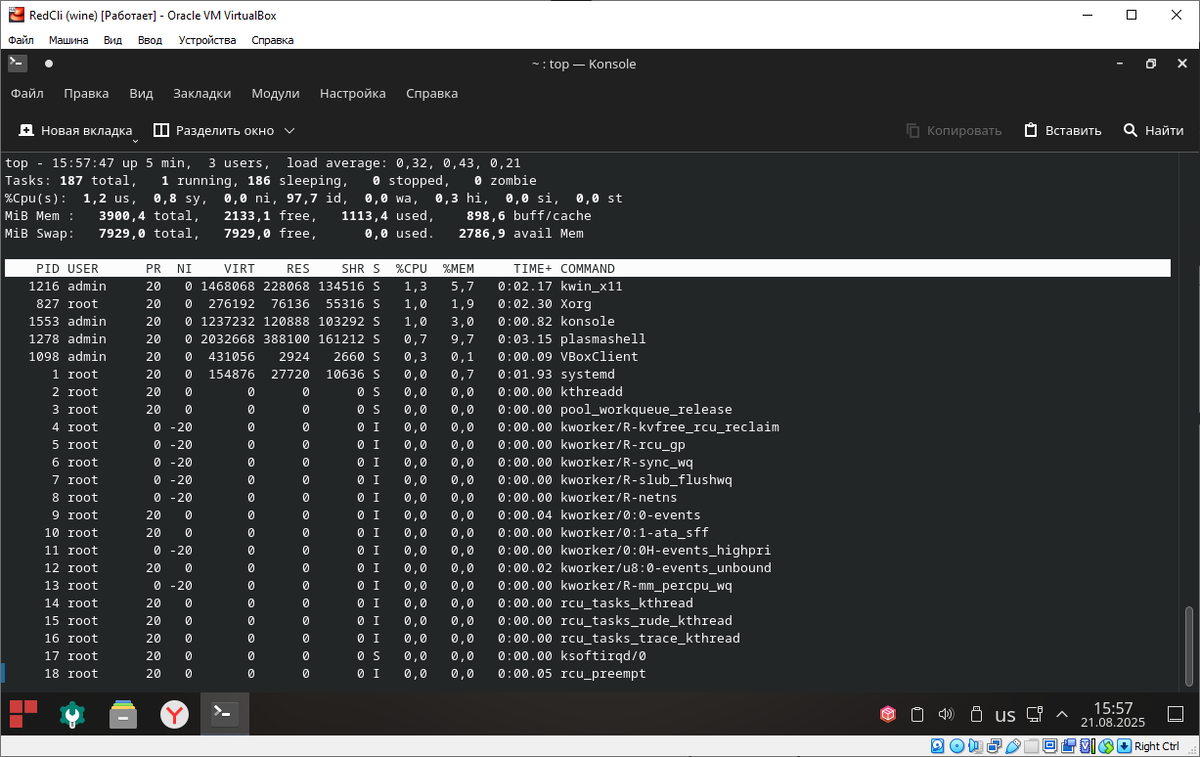Viewport: 1200px width, 757px height.
Task: Open the red package tray icon
Action: click(x=887, y=714)
